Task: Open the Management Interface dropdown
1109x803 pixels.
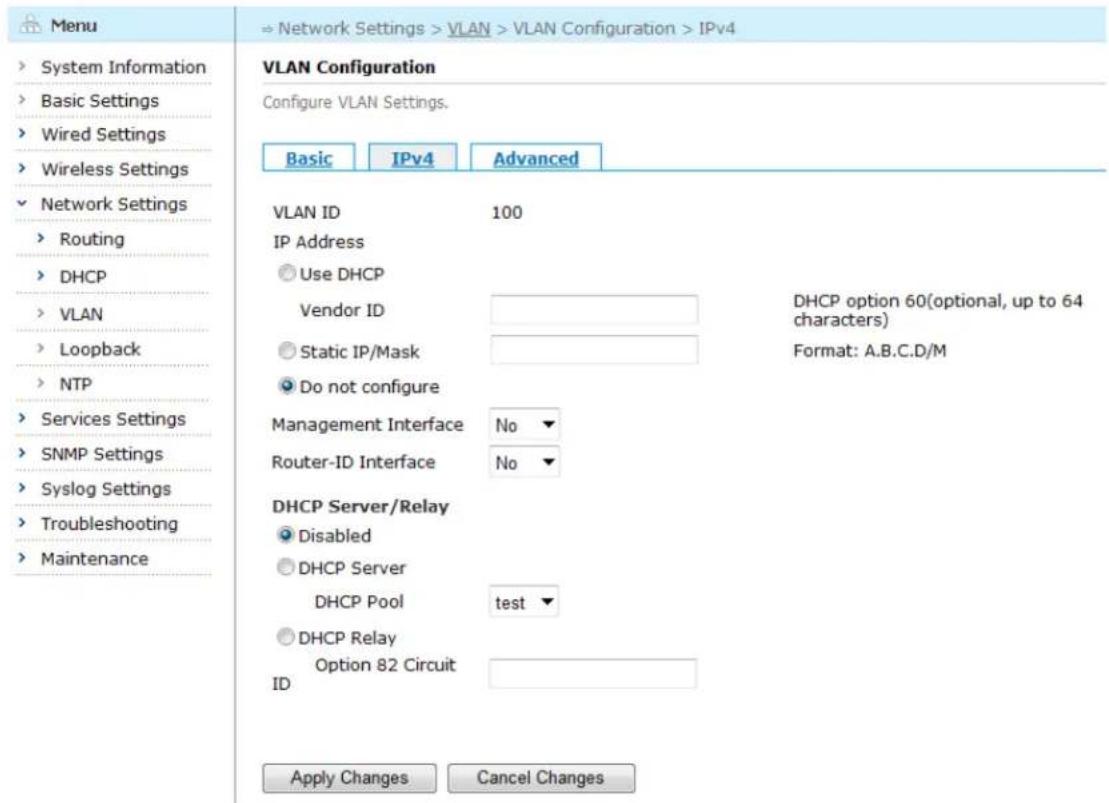Action: 524,424
